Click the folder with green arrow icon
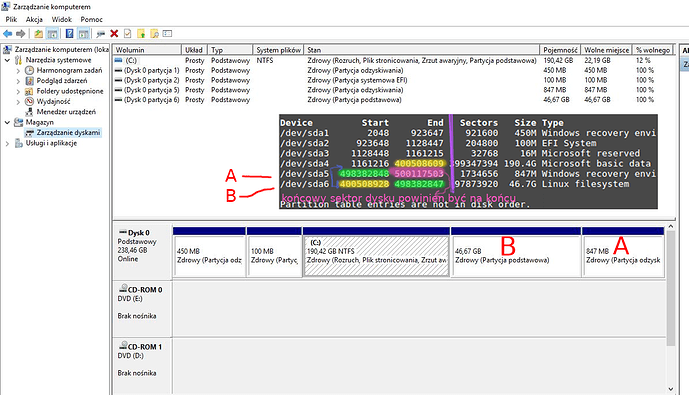689x395 pixels. click(141, 34)
